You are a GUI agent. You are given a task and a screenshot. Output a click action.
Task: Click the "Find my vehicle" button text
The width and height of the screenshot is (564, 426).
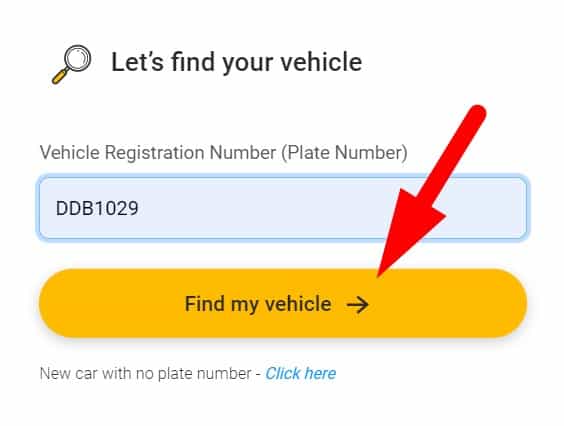point(258,304)
